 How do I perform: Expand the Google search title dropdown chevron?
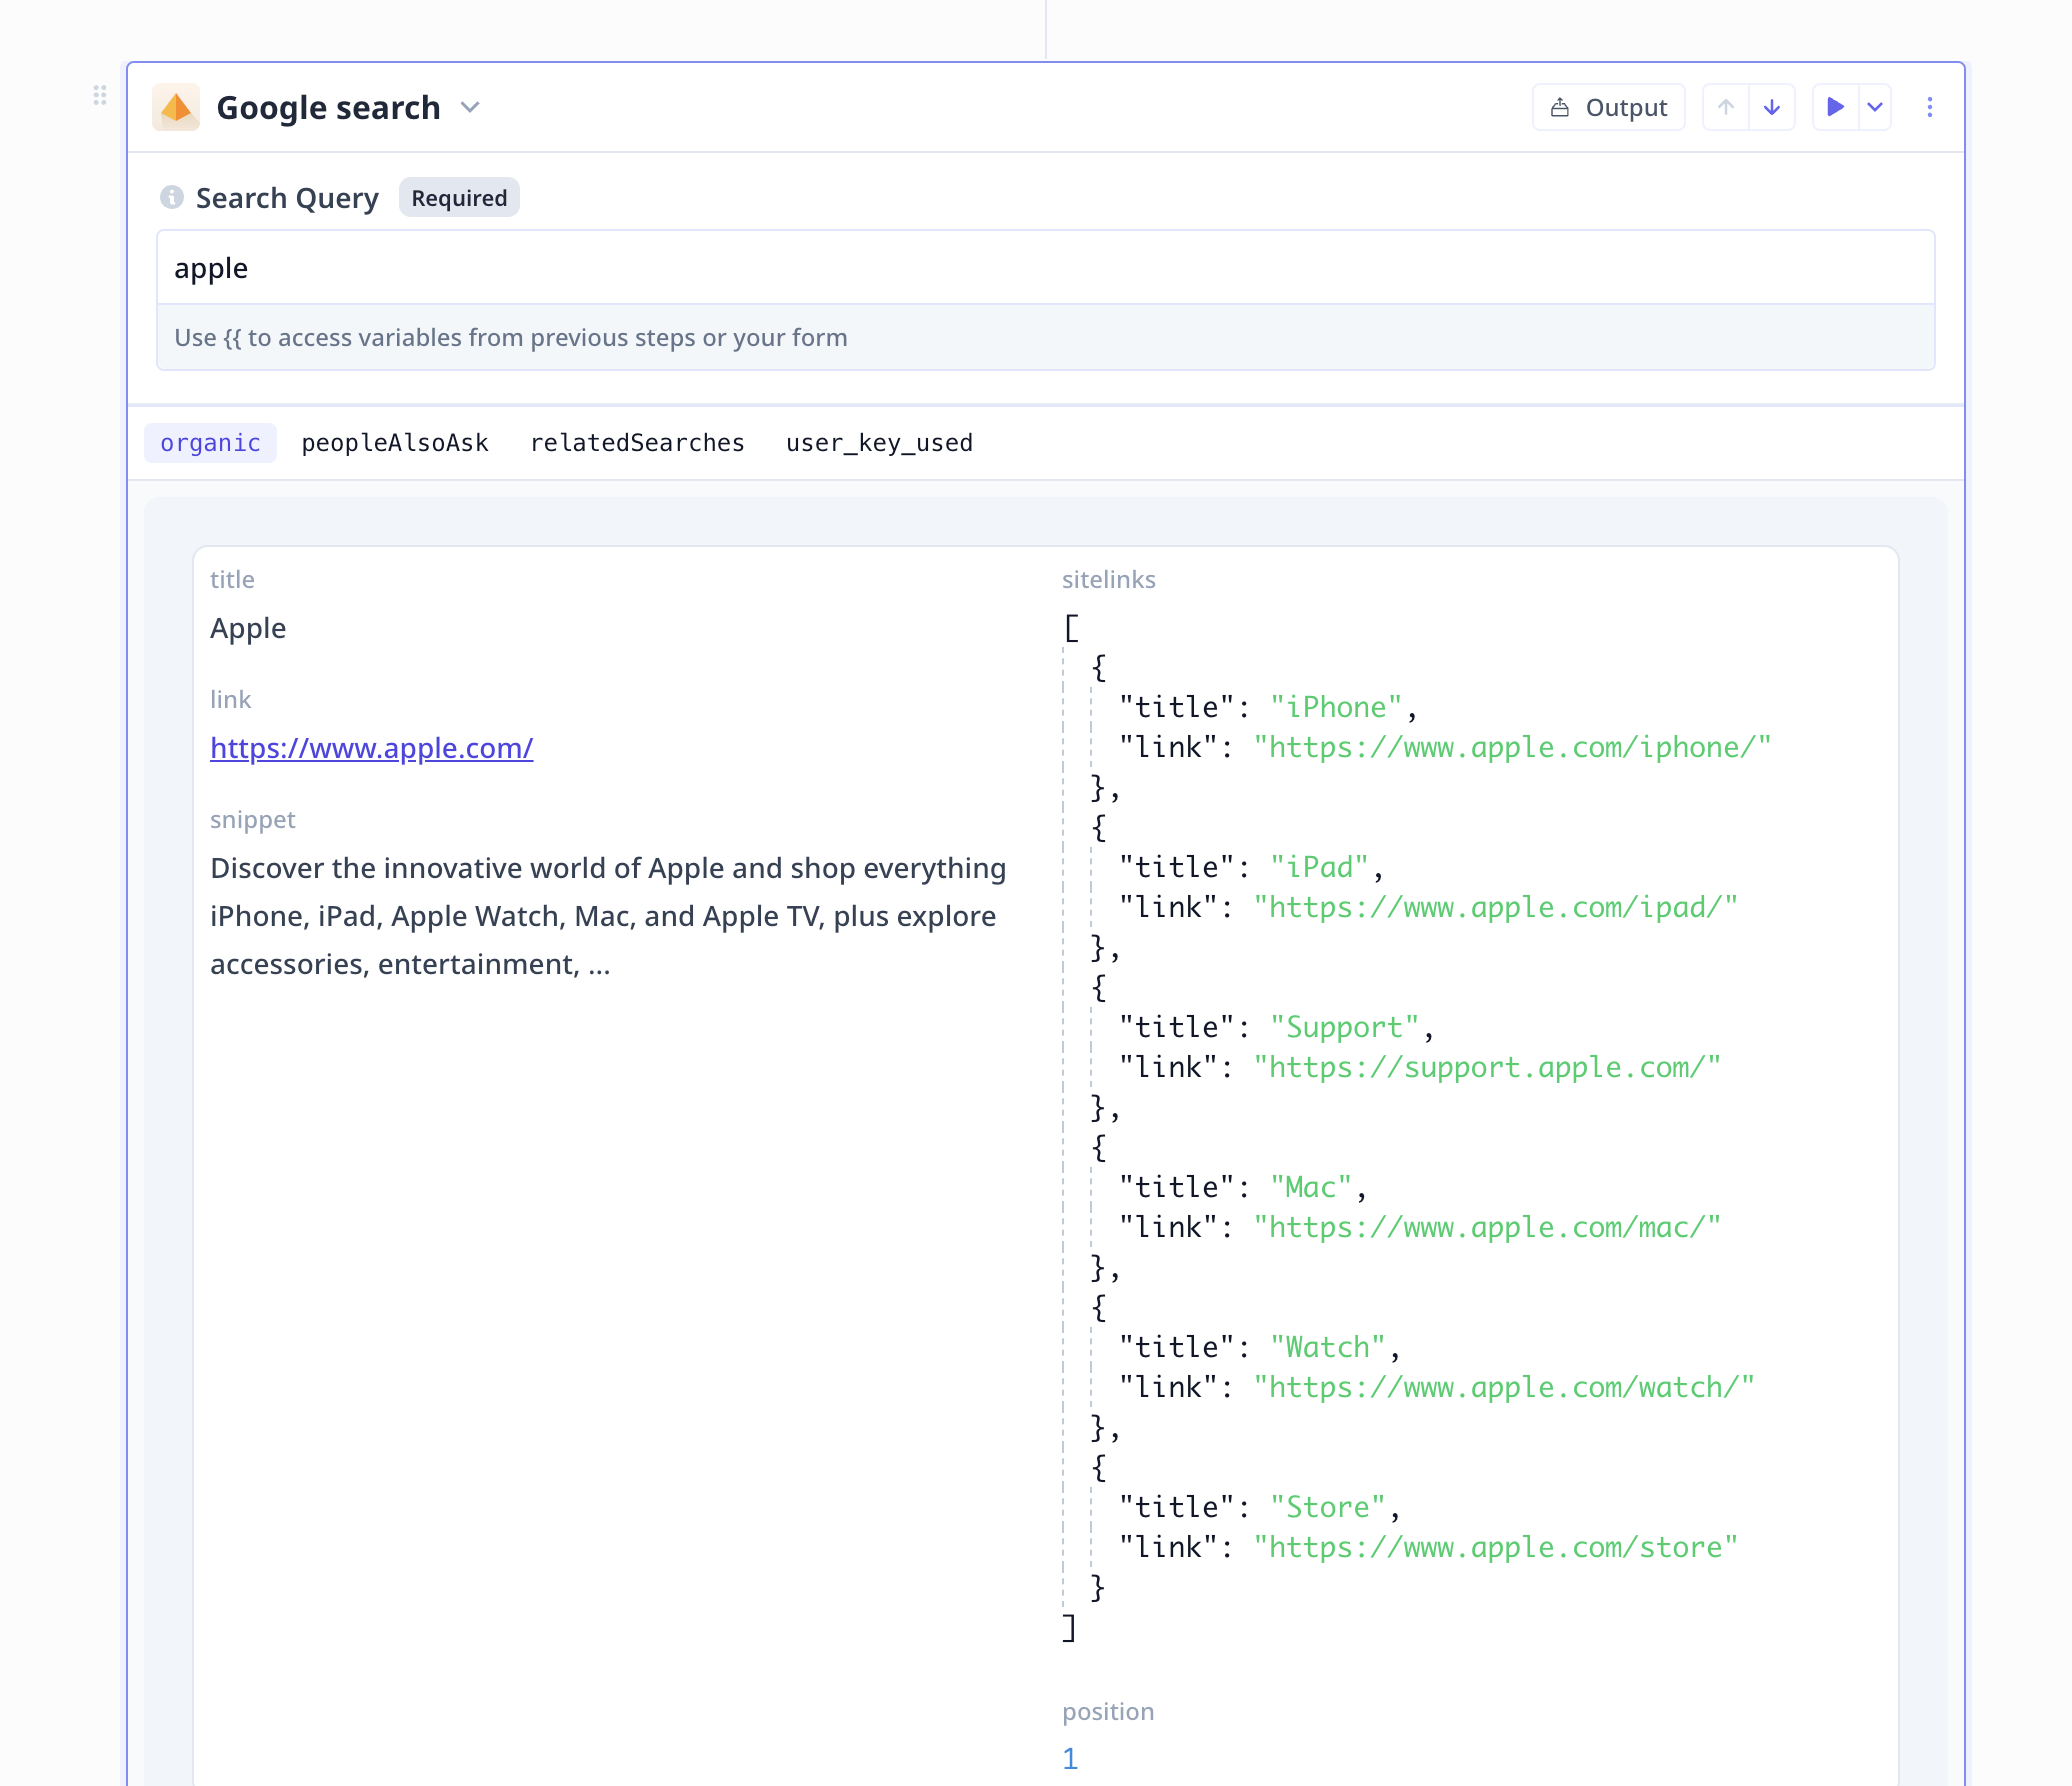tap(470, 107)
